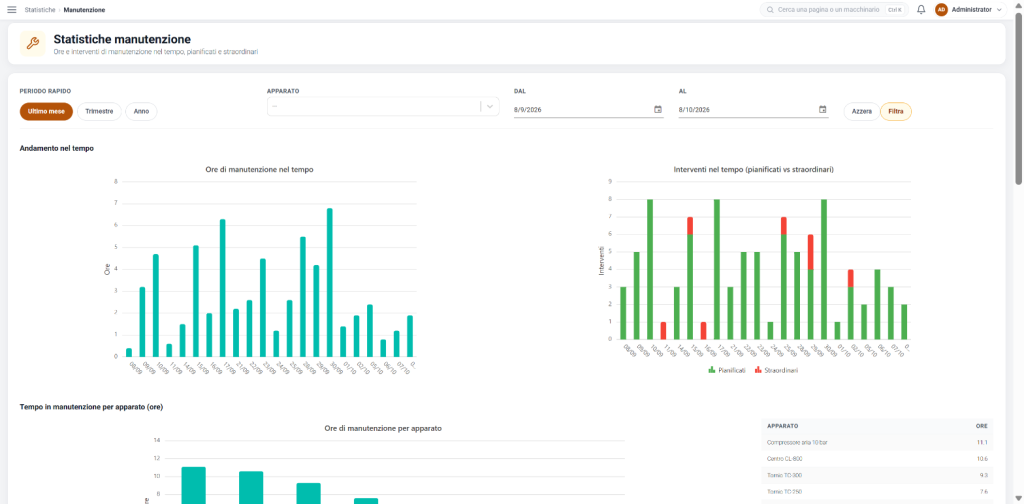This screenshot has height=504, width=1024.
Task: Click the red 11/09 bar in interventions chart
Action: (x=664, y=330)
